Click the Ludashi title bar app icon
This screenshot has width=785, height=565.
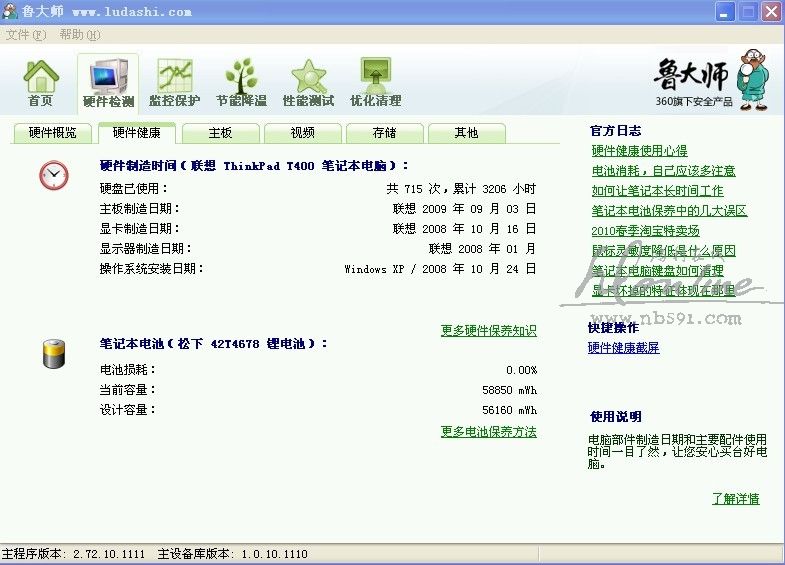click(10, 11)
